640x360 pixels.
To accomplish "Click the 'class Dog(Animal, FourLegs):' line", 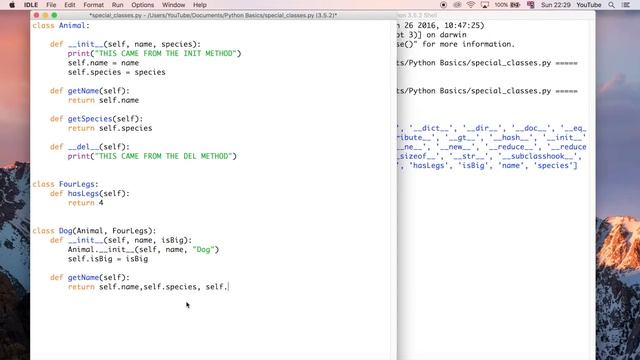I will click(94, 231).
